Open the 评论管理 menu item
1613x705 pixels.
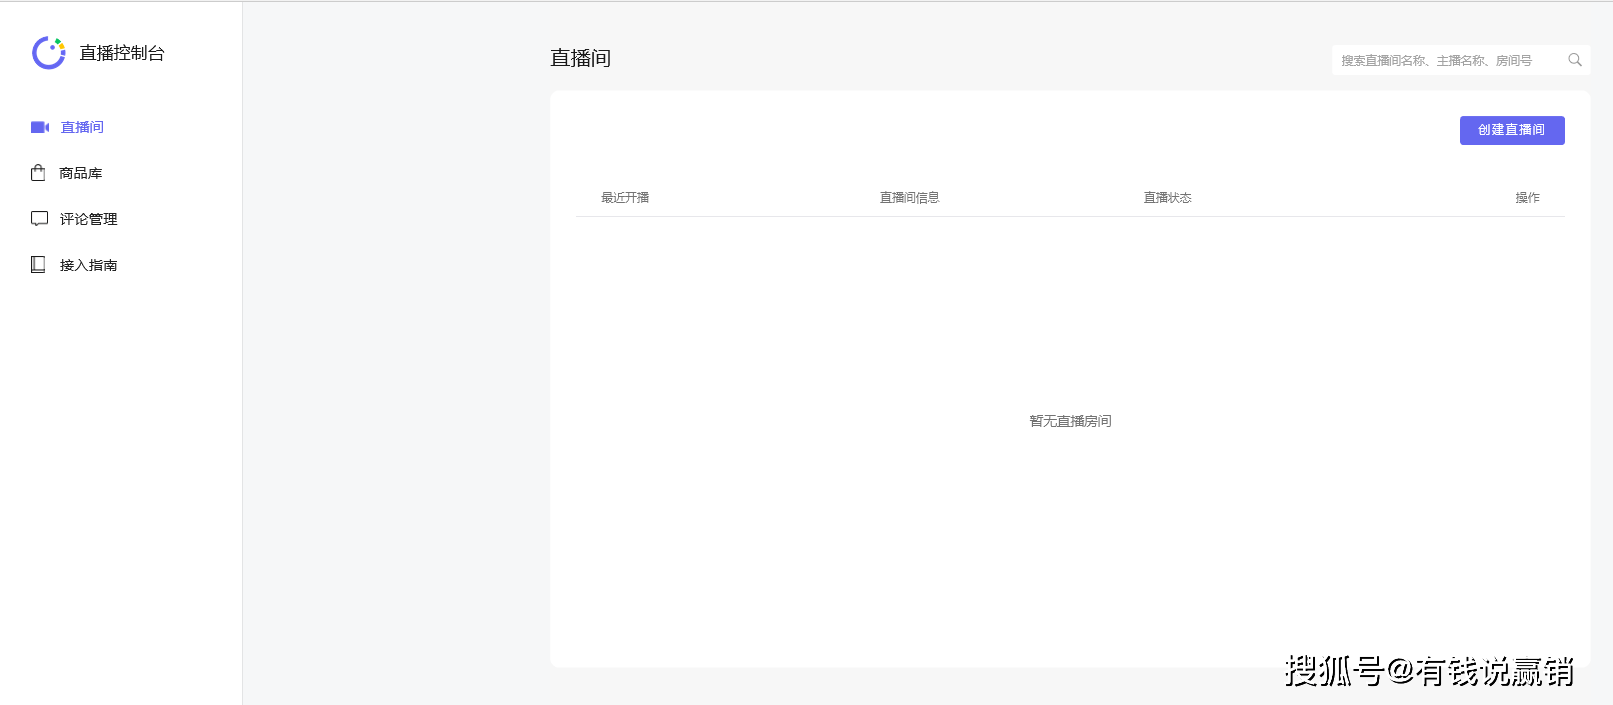pos(88,219)
